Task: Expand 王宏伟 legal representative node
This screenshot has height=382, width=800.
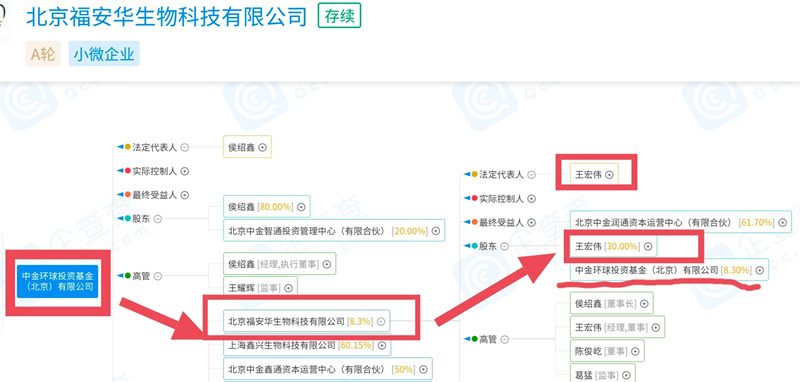Action: click(x=609, y=174)
